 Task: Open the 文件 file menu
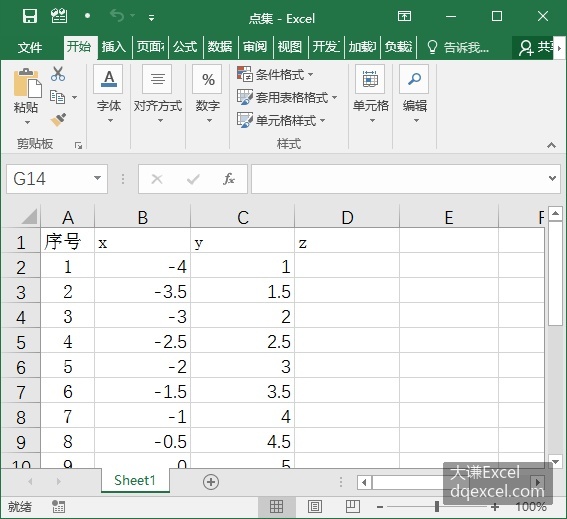[30, 47]
